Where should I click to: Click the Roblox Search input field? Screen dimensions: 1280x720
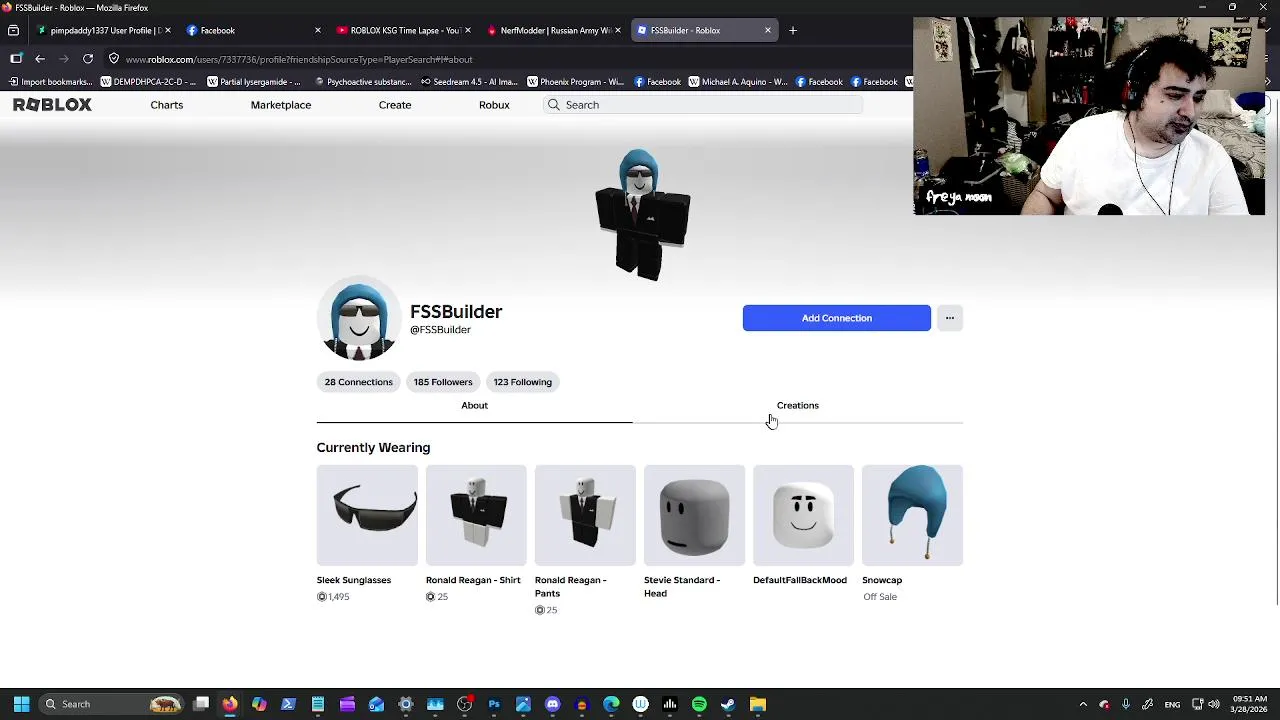(703, 105)
